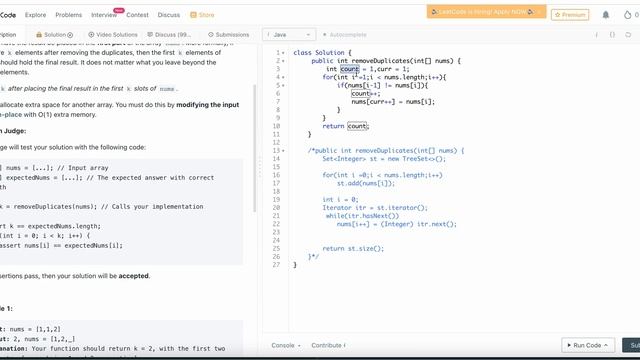Open the Explore menu
This screenshot has width=640, height=360.
click(36, 15)
